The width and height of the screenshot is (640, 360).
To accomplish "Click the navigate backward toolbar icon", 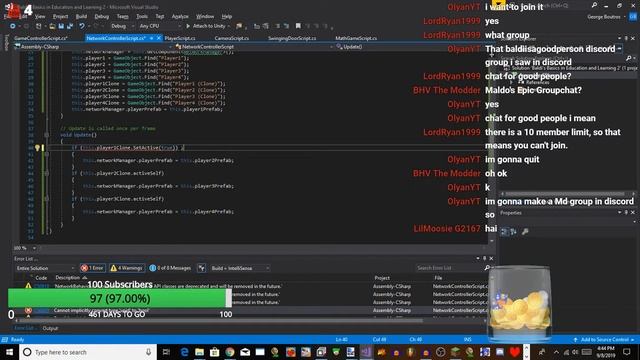I will point(13,26).
